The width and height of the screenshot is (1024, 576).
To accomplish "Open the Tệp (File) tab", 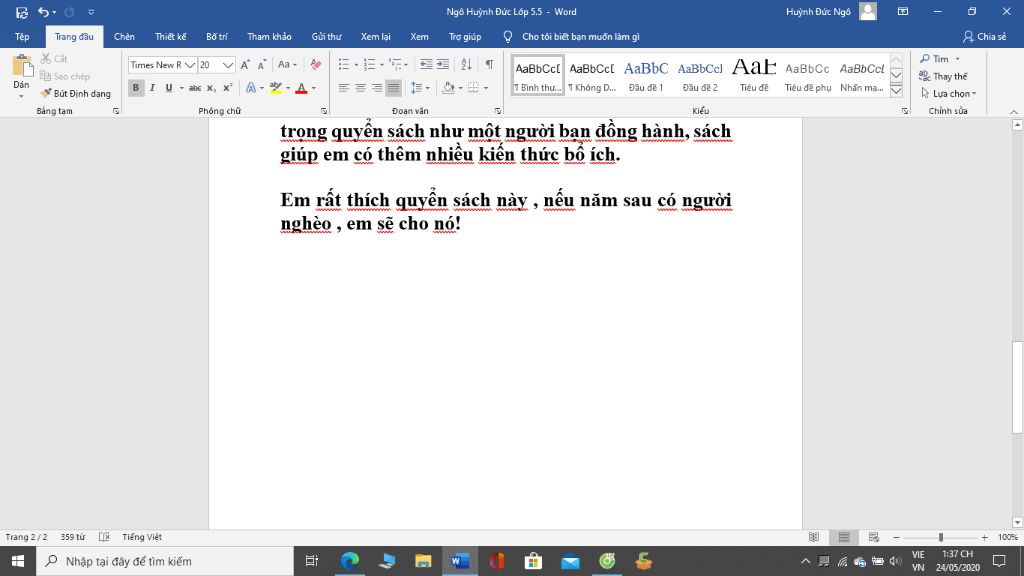I will coord(22,37).
